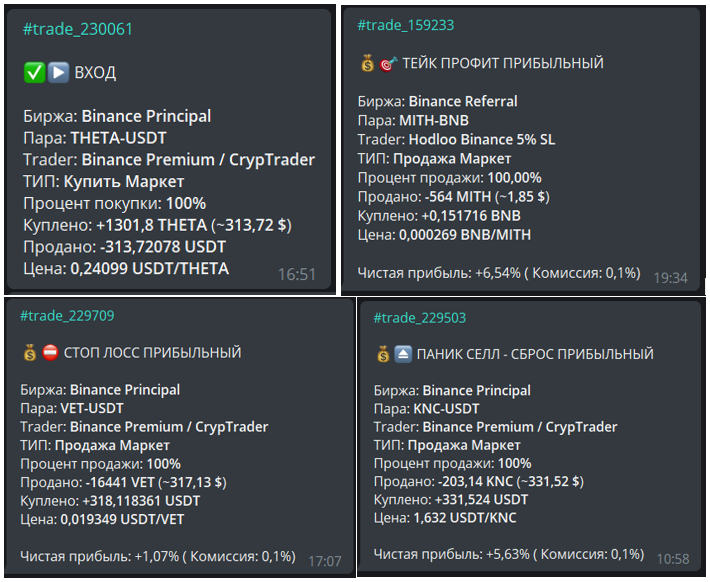The width and height of the screenshot is (710, 582).
Task: Click the 10:58 timestamp on the KNC message
Action: pyautogui.click(x=676, y=557)
